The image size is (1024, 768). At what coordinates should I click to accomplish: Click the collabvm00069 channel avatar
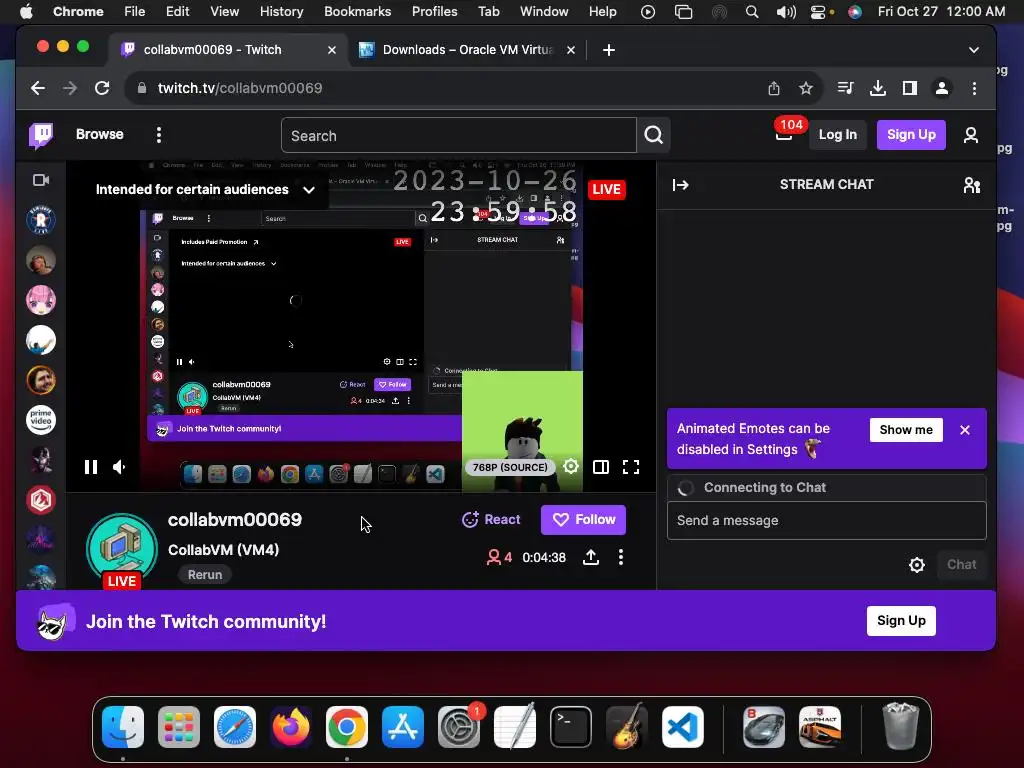coord(121,549)
